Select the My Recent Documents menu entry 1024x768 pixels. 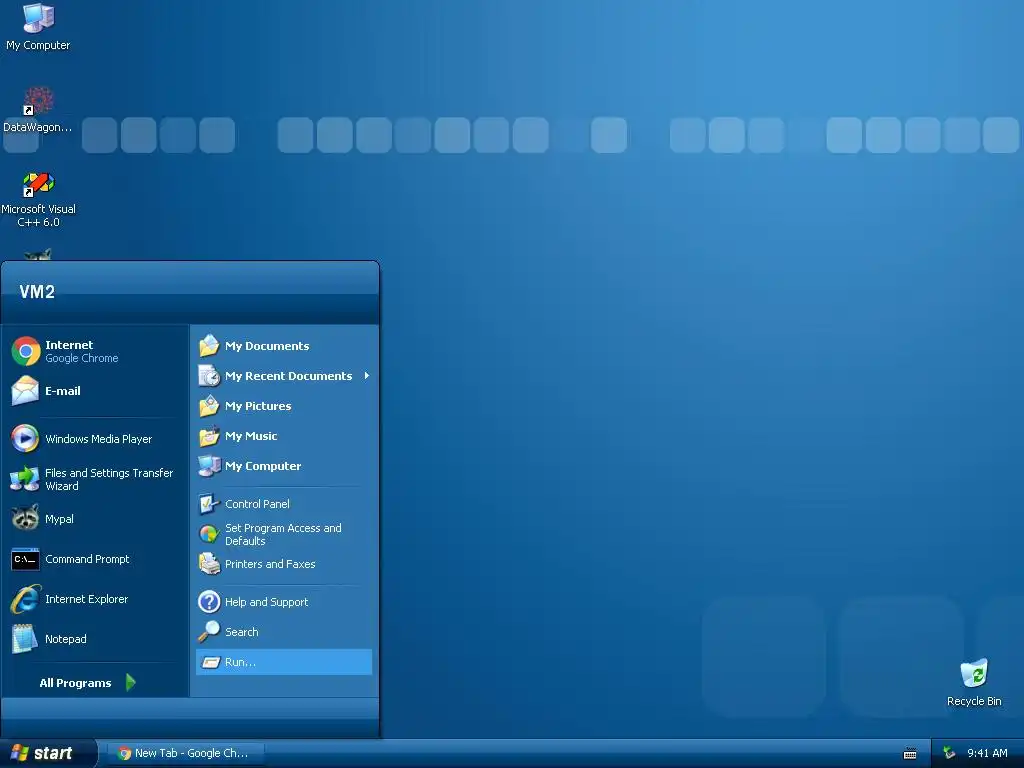coord(284,376)
